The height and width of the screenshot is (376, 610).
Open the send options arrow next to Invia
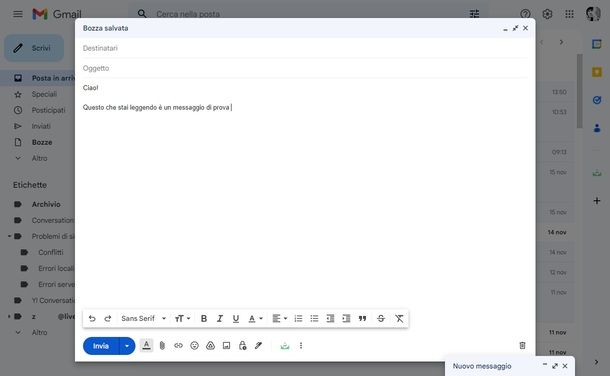pos(127,346)
